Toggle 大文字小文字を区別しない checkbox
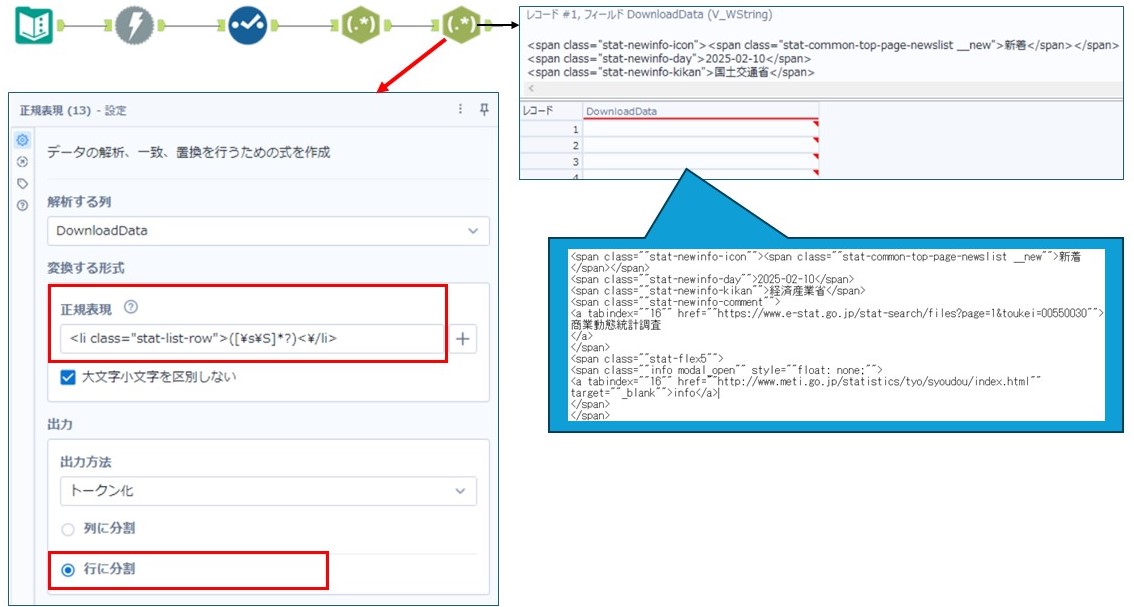1134x607 pixels. [x=68, y=377]
